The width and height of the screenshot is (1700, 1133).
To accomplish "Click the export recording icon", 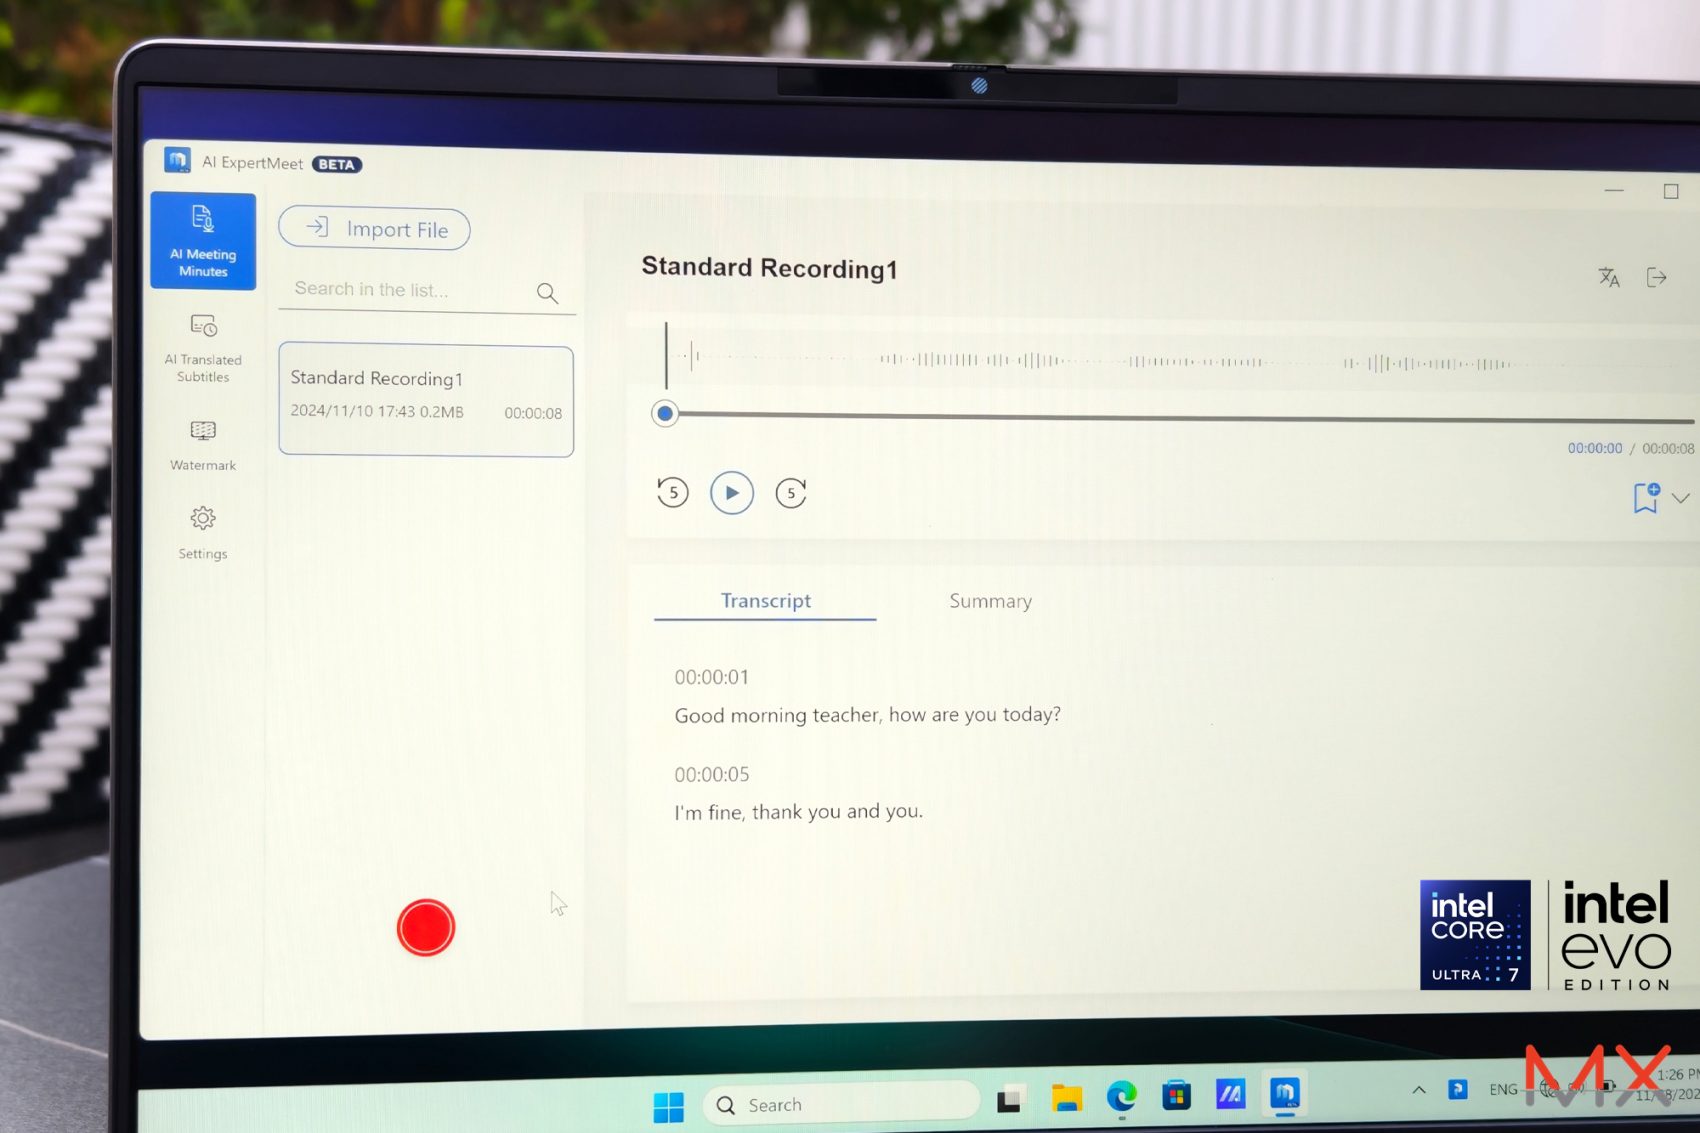I will coord(1656,277).
